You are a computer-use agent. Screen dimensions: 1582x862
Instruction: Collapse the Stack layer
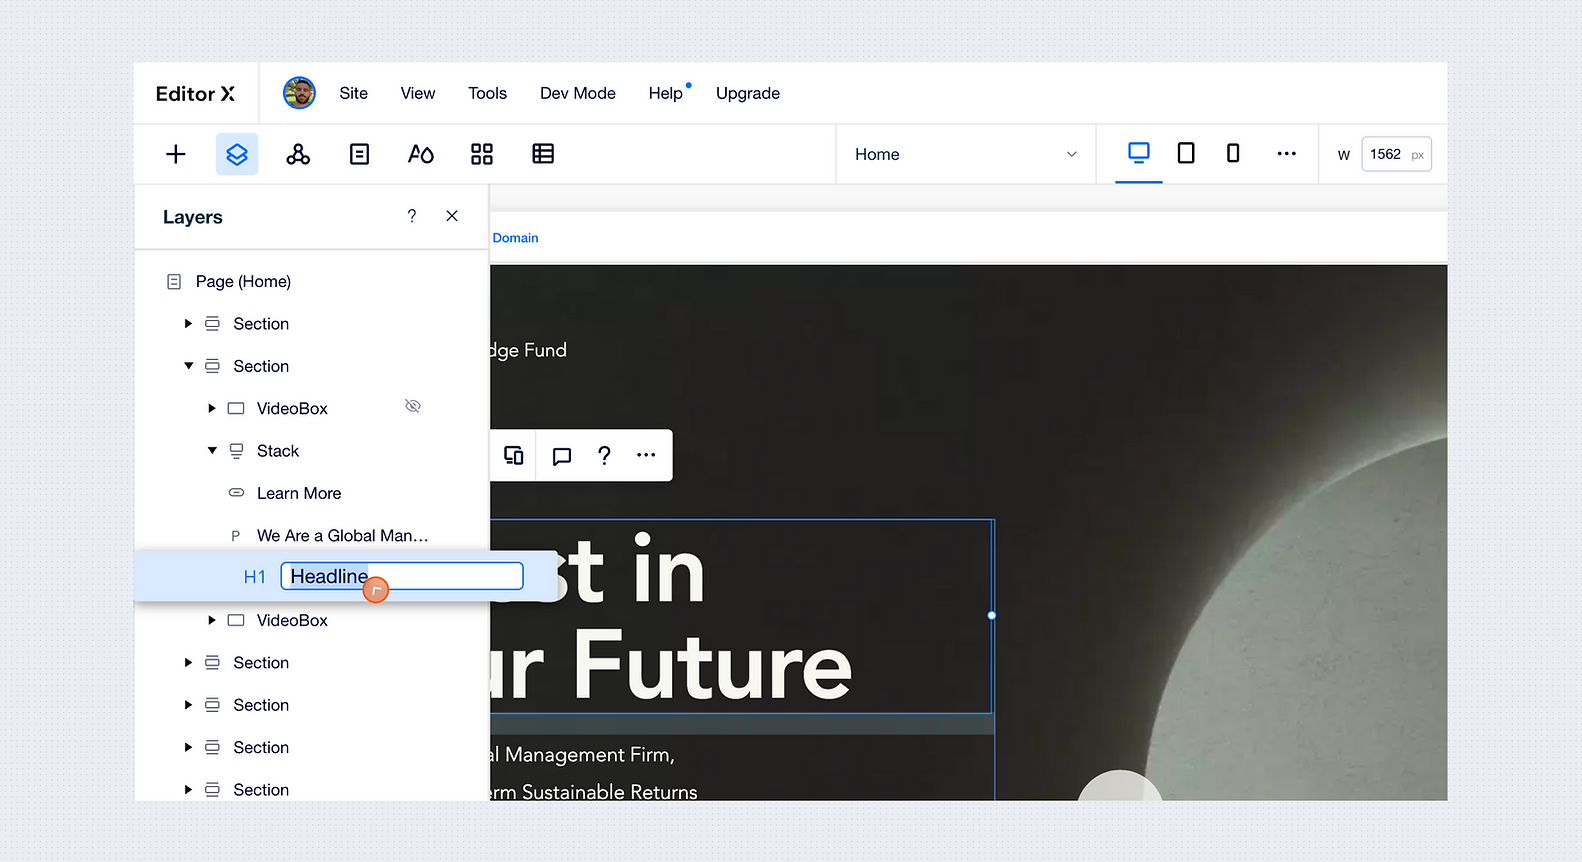tap(212, 451)
